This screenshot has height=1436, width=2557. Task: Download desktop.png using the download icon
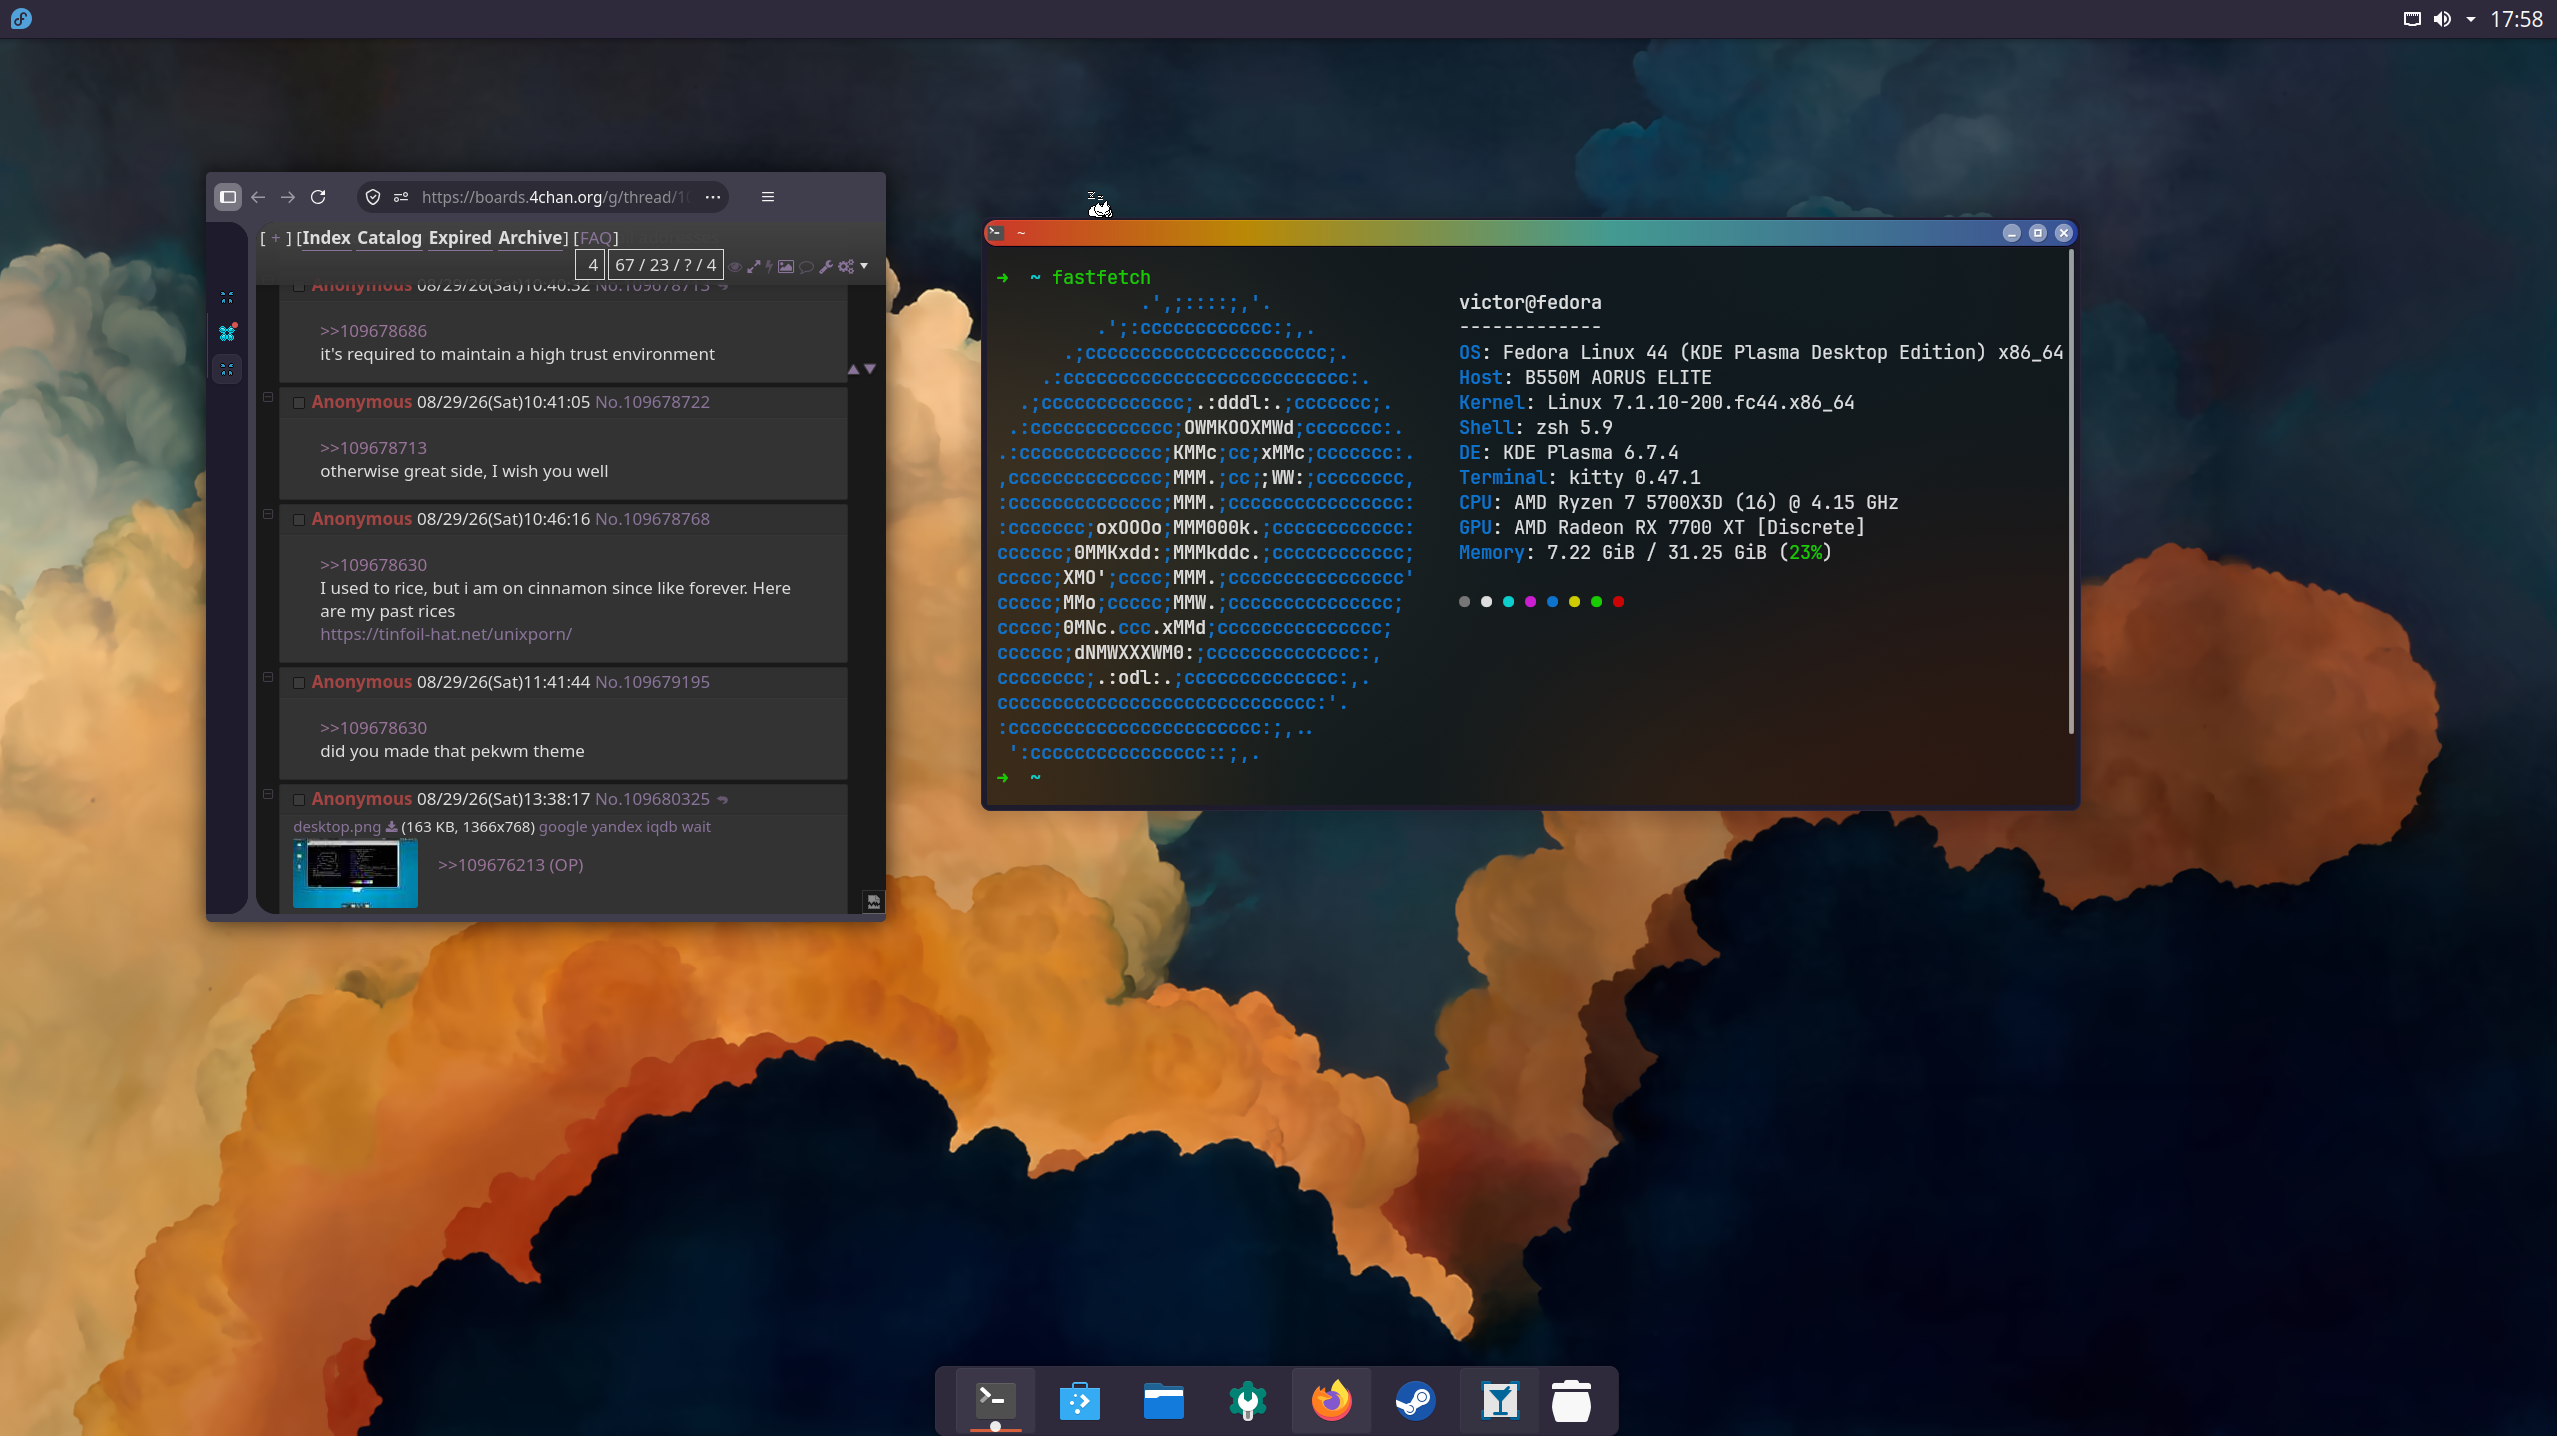click(x=391, y=827)
